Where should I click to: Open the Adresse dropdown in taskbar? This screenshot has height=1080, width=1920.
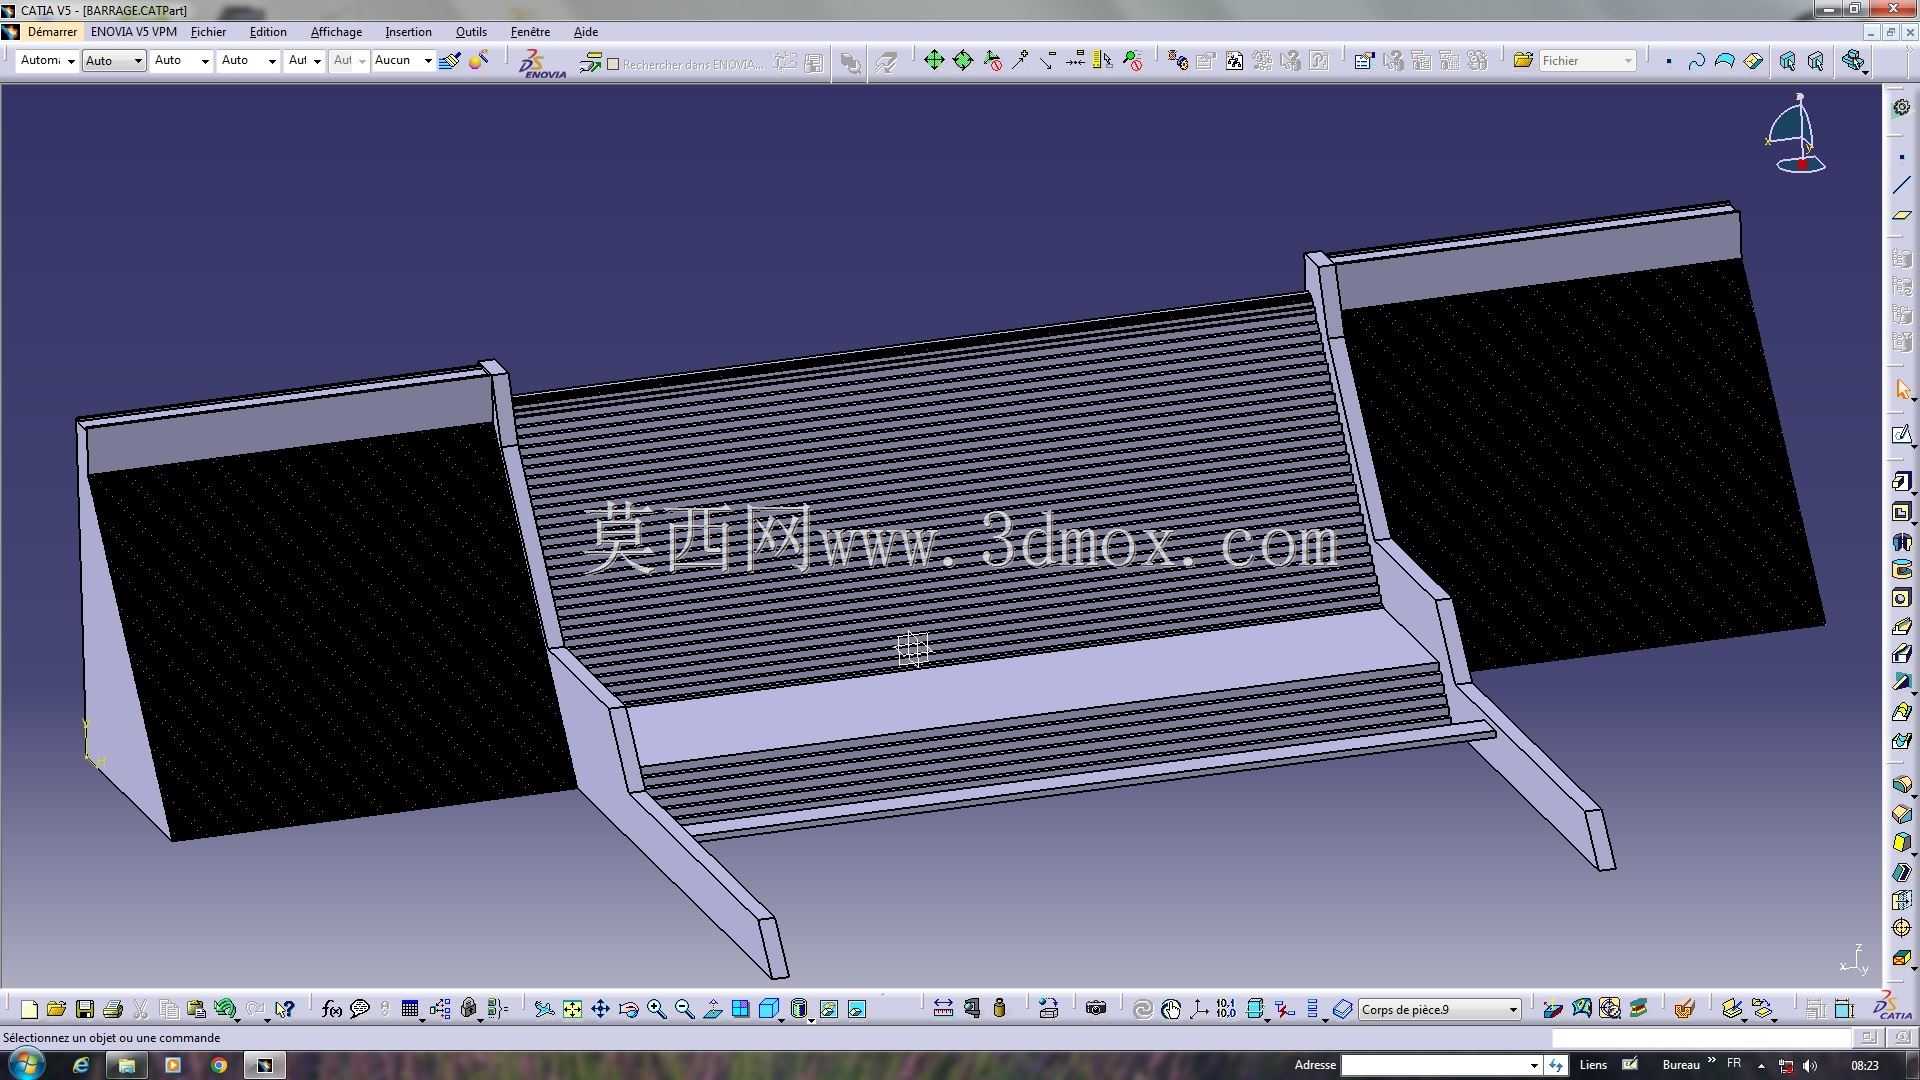click(x=1534, y=1065)
